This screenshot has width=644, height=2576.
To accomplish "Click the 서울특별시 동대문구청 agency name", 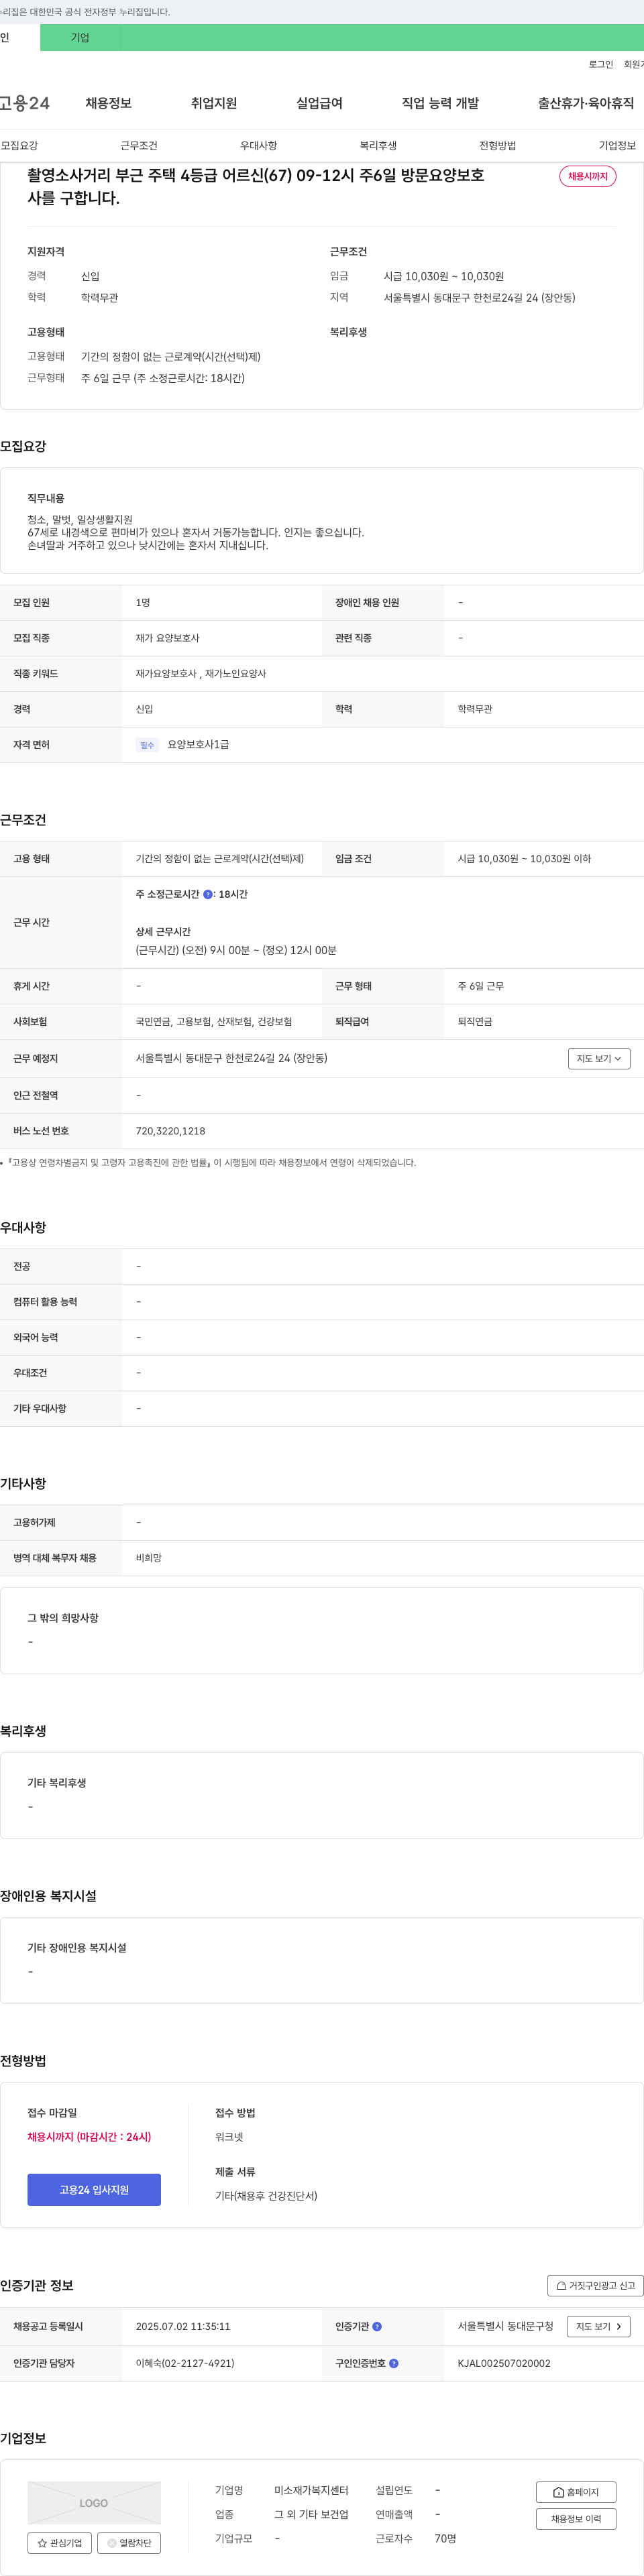I will click(x=505, y=2326).
